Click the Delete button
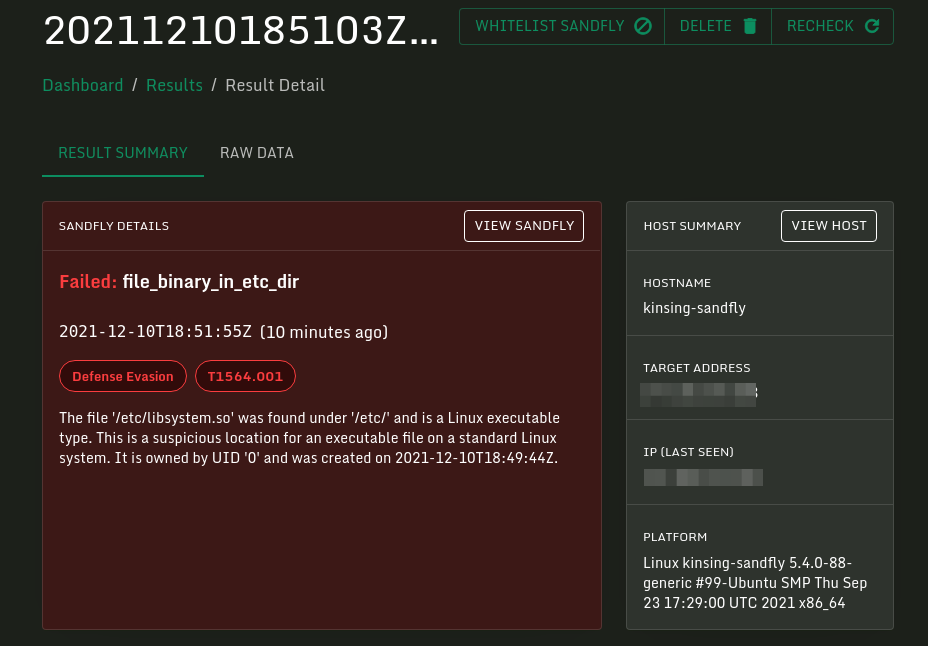The image size is (928, 646). click(717, 27)
